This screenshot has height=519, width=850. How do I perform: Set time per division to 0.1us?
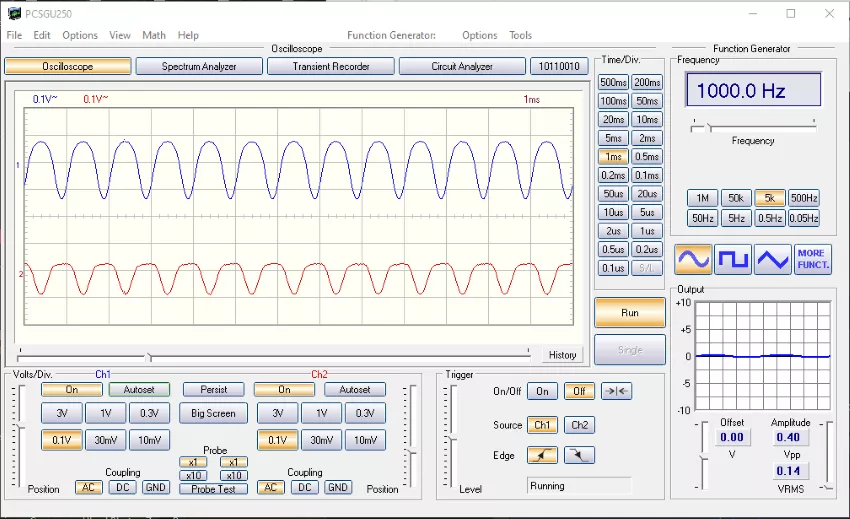point(613,268)
